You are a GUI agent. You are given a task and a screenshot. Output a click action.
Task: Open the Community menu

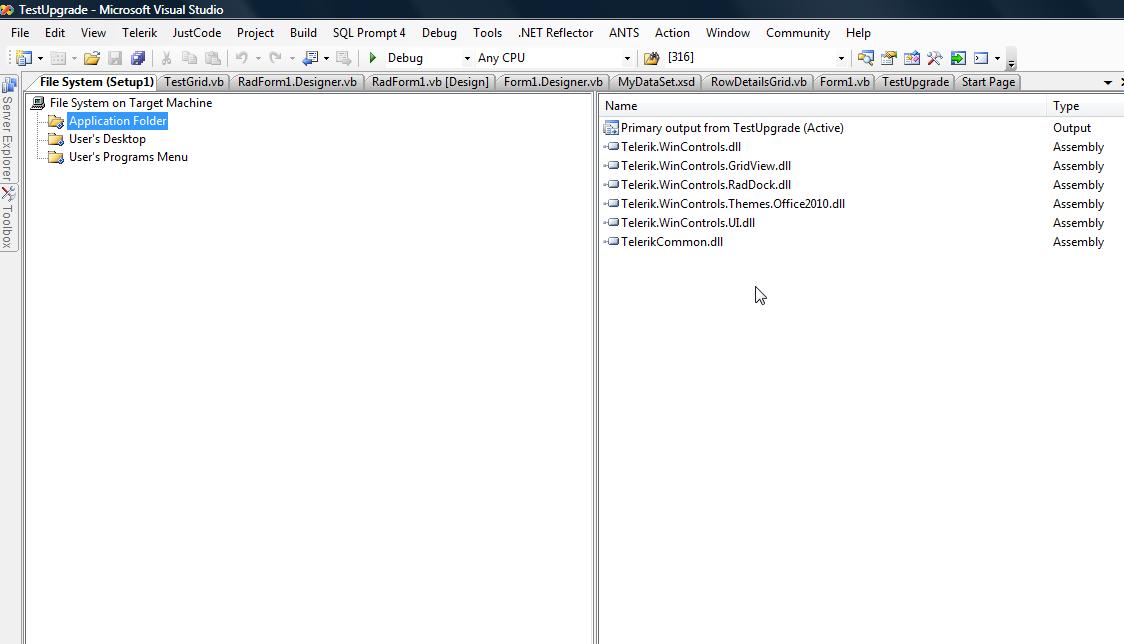tap(797, 33)
